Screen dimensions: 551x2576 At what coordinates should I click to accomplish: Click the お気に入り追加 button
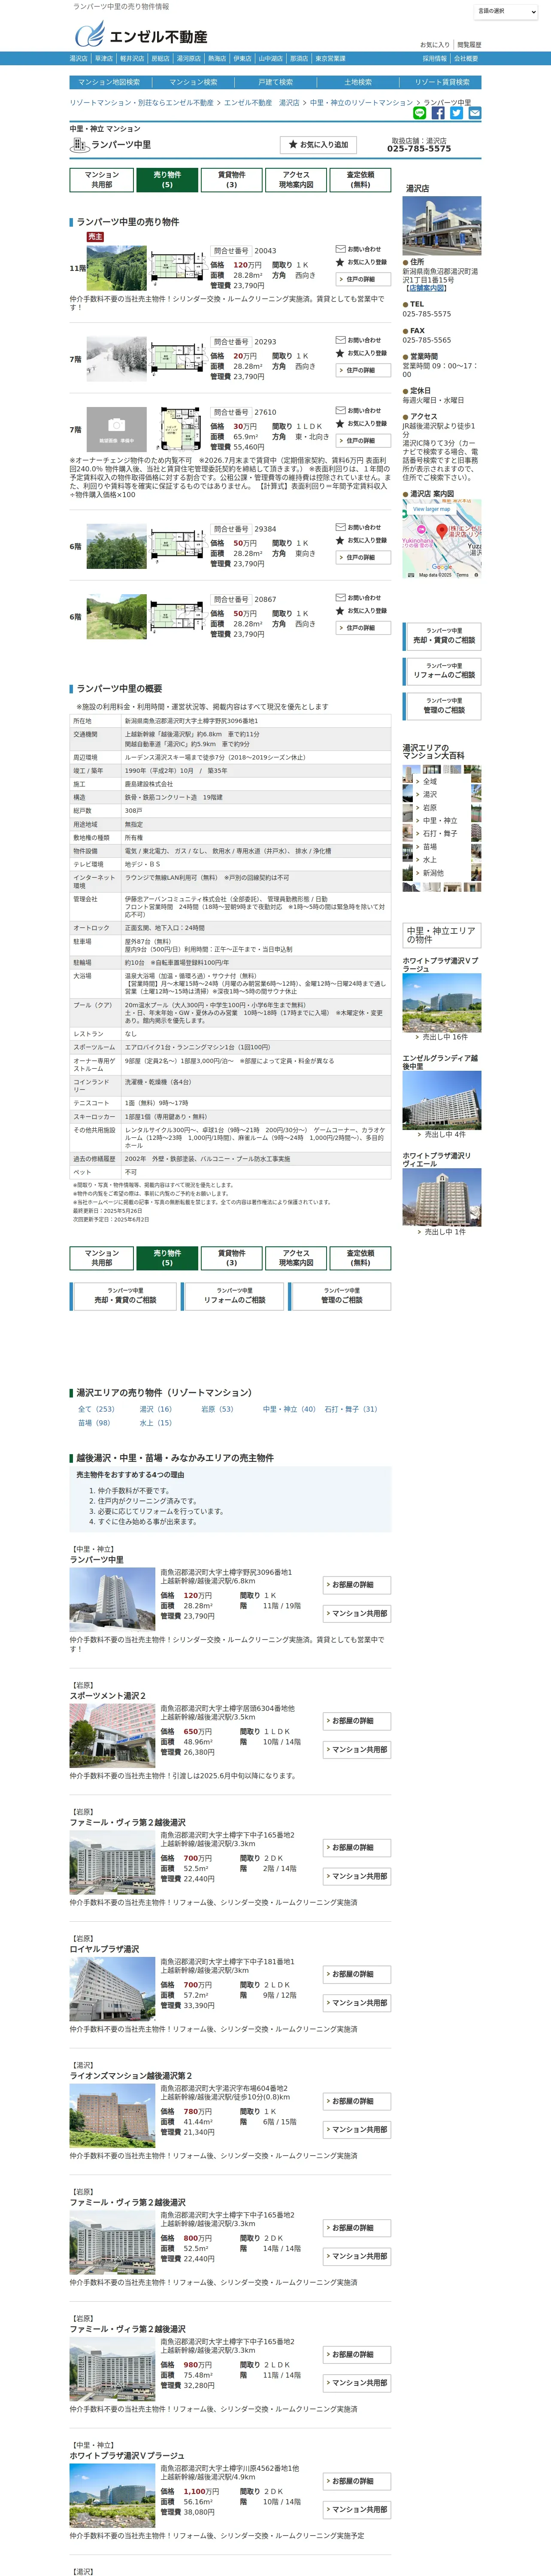click(x=318, y=145)
